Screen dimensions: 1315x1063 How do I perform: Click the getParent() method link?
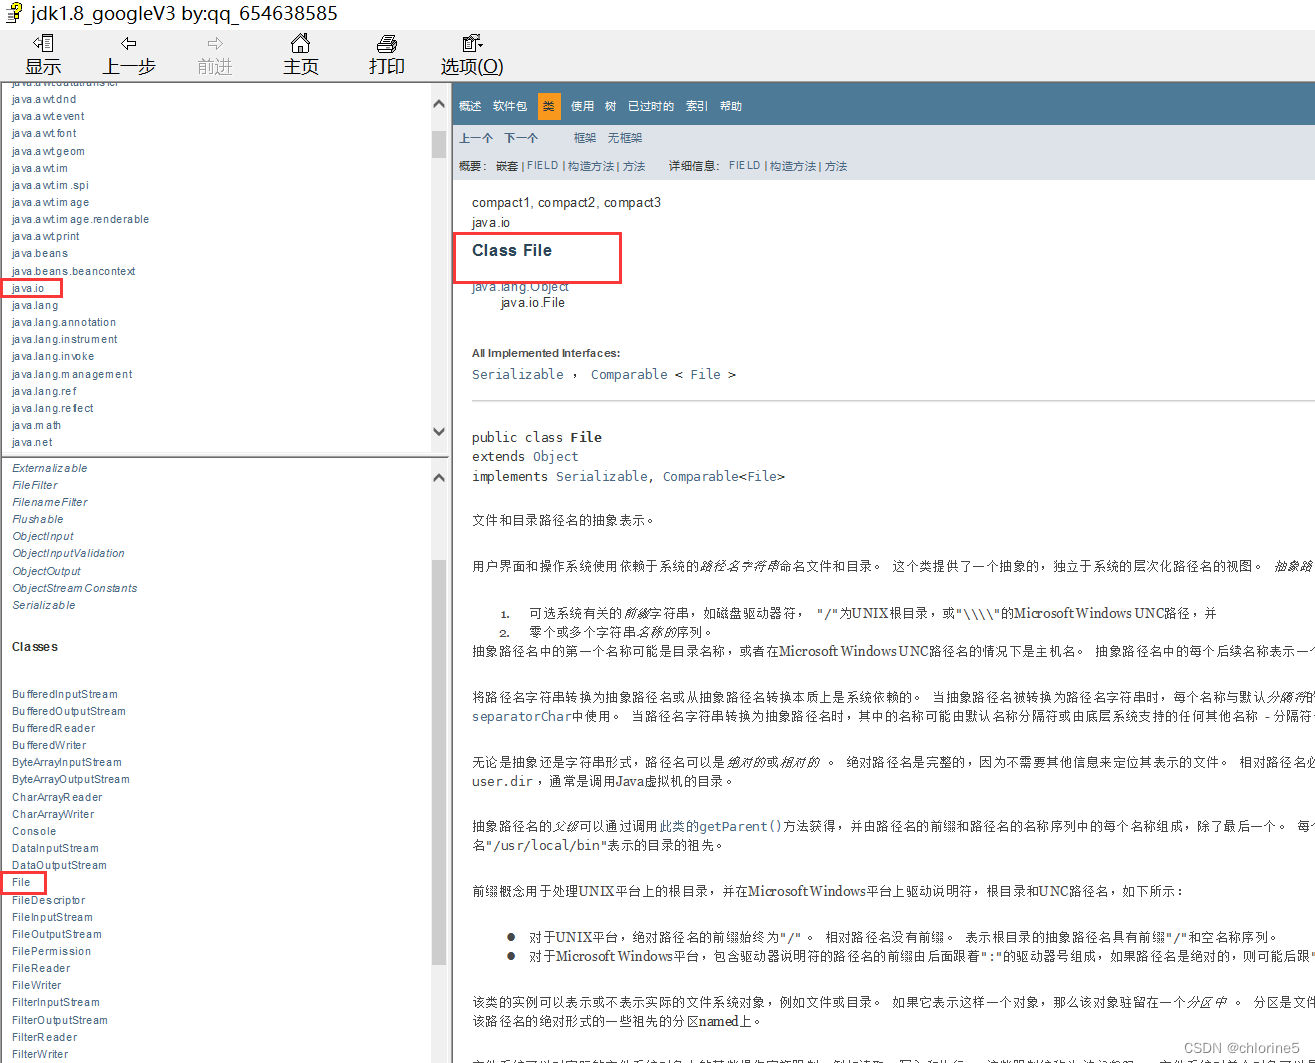coord(740,826)
